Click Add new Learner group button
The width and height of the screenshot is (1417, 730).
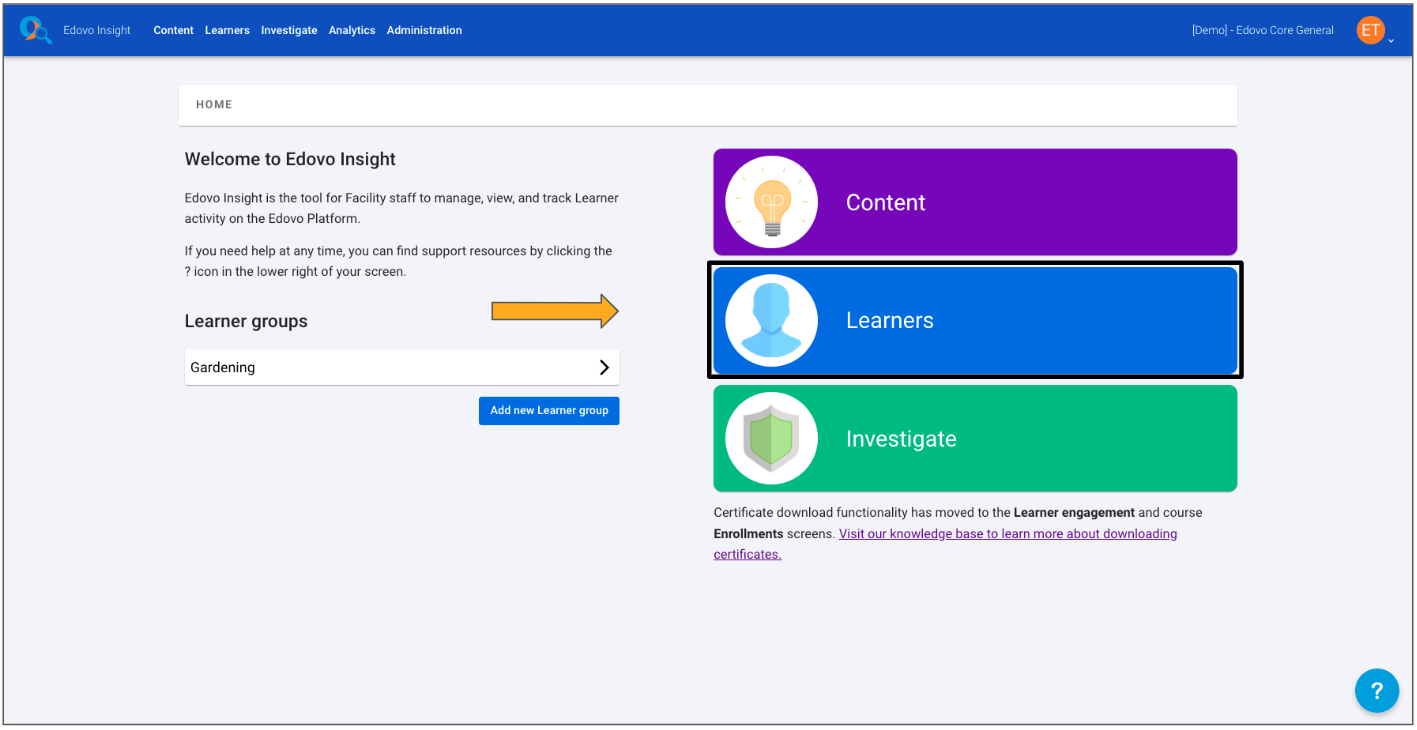[549, 411]
